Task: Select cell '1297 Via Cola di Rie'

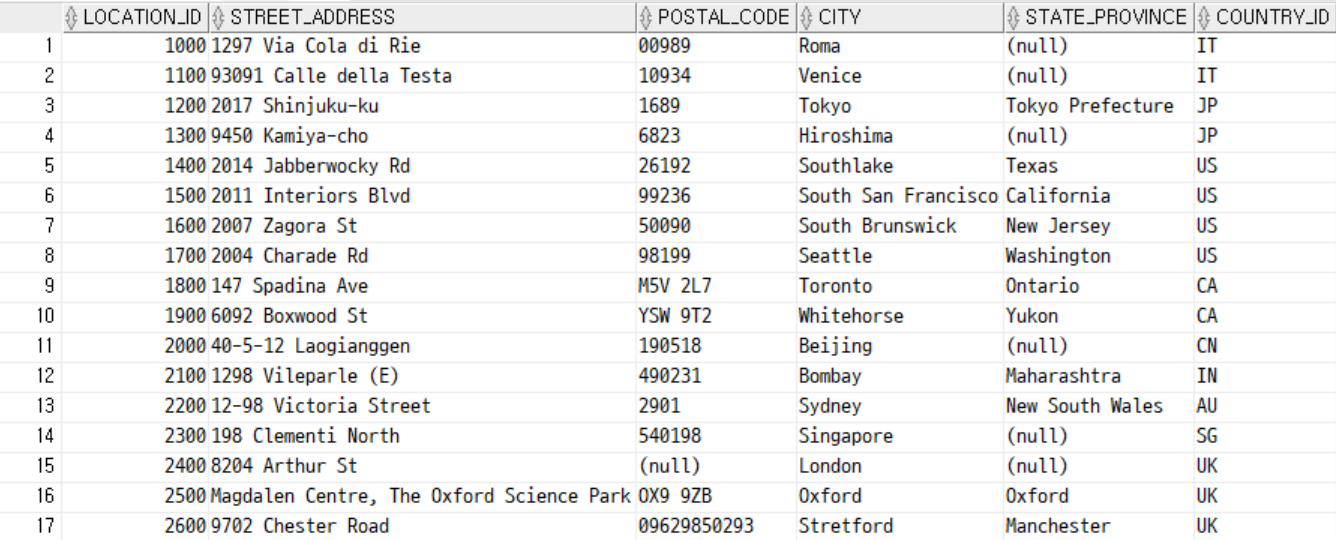Action: click(422, 46)
